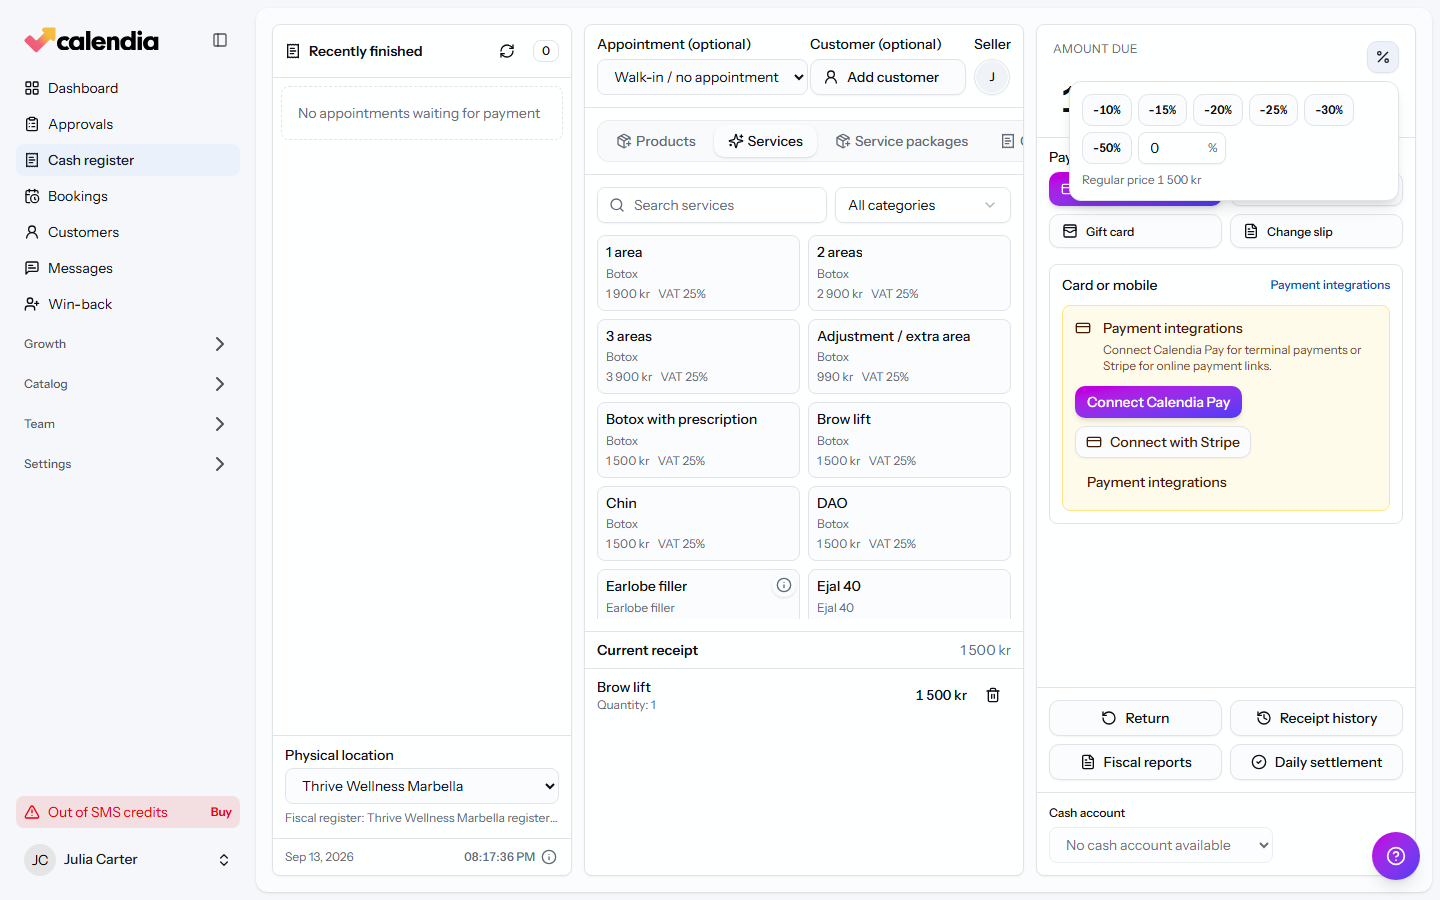This screenshot has width=1440, height=900.
Task: Connect with Stripe
Action: [x=1163, y=442]
